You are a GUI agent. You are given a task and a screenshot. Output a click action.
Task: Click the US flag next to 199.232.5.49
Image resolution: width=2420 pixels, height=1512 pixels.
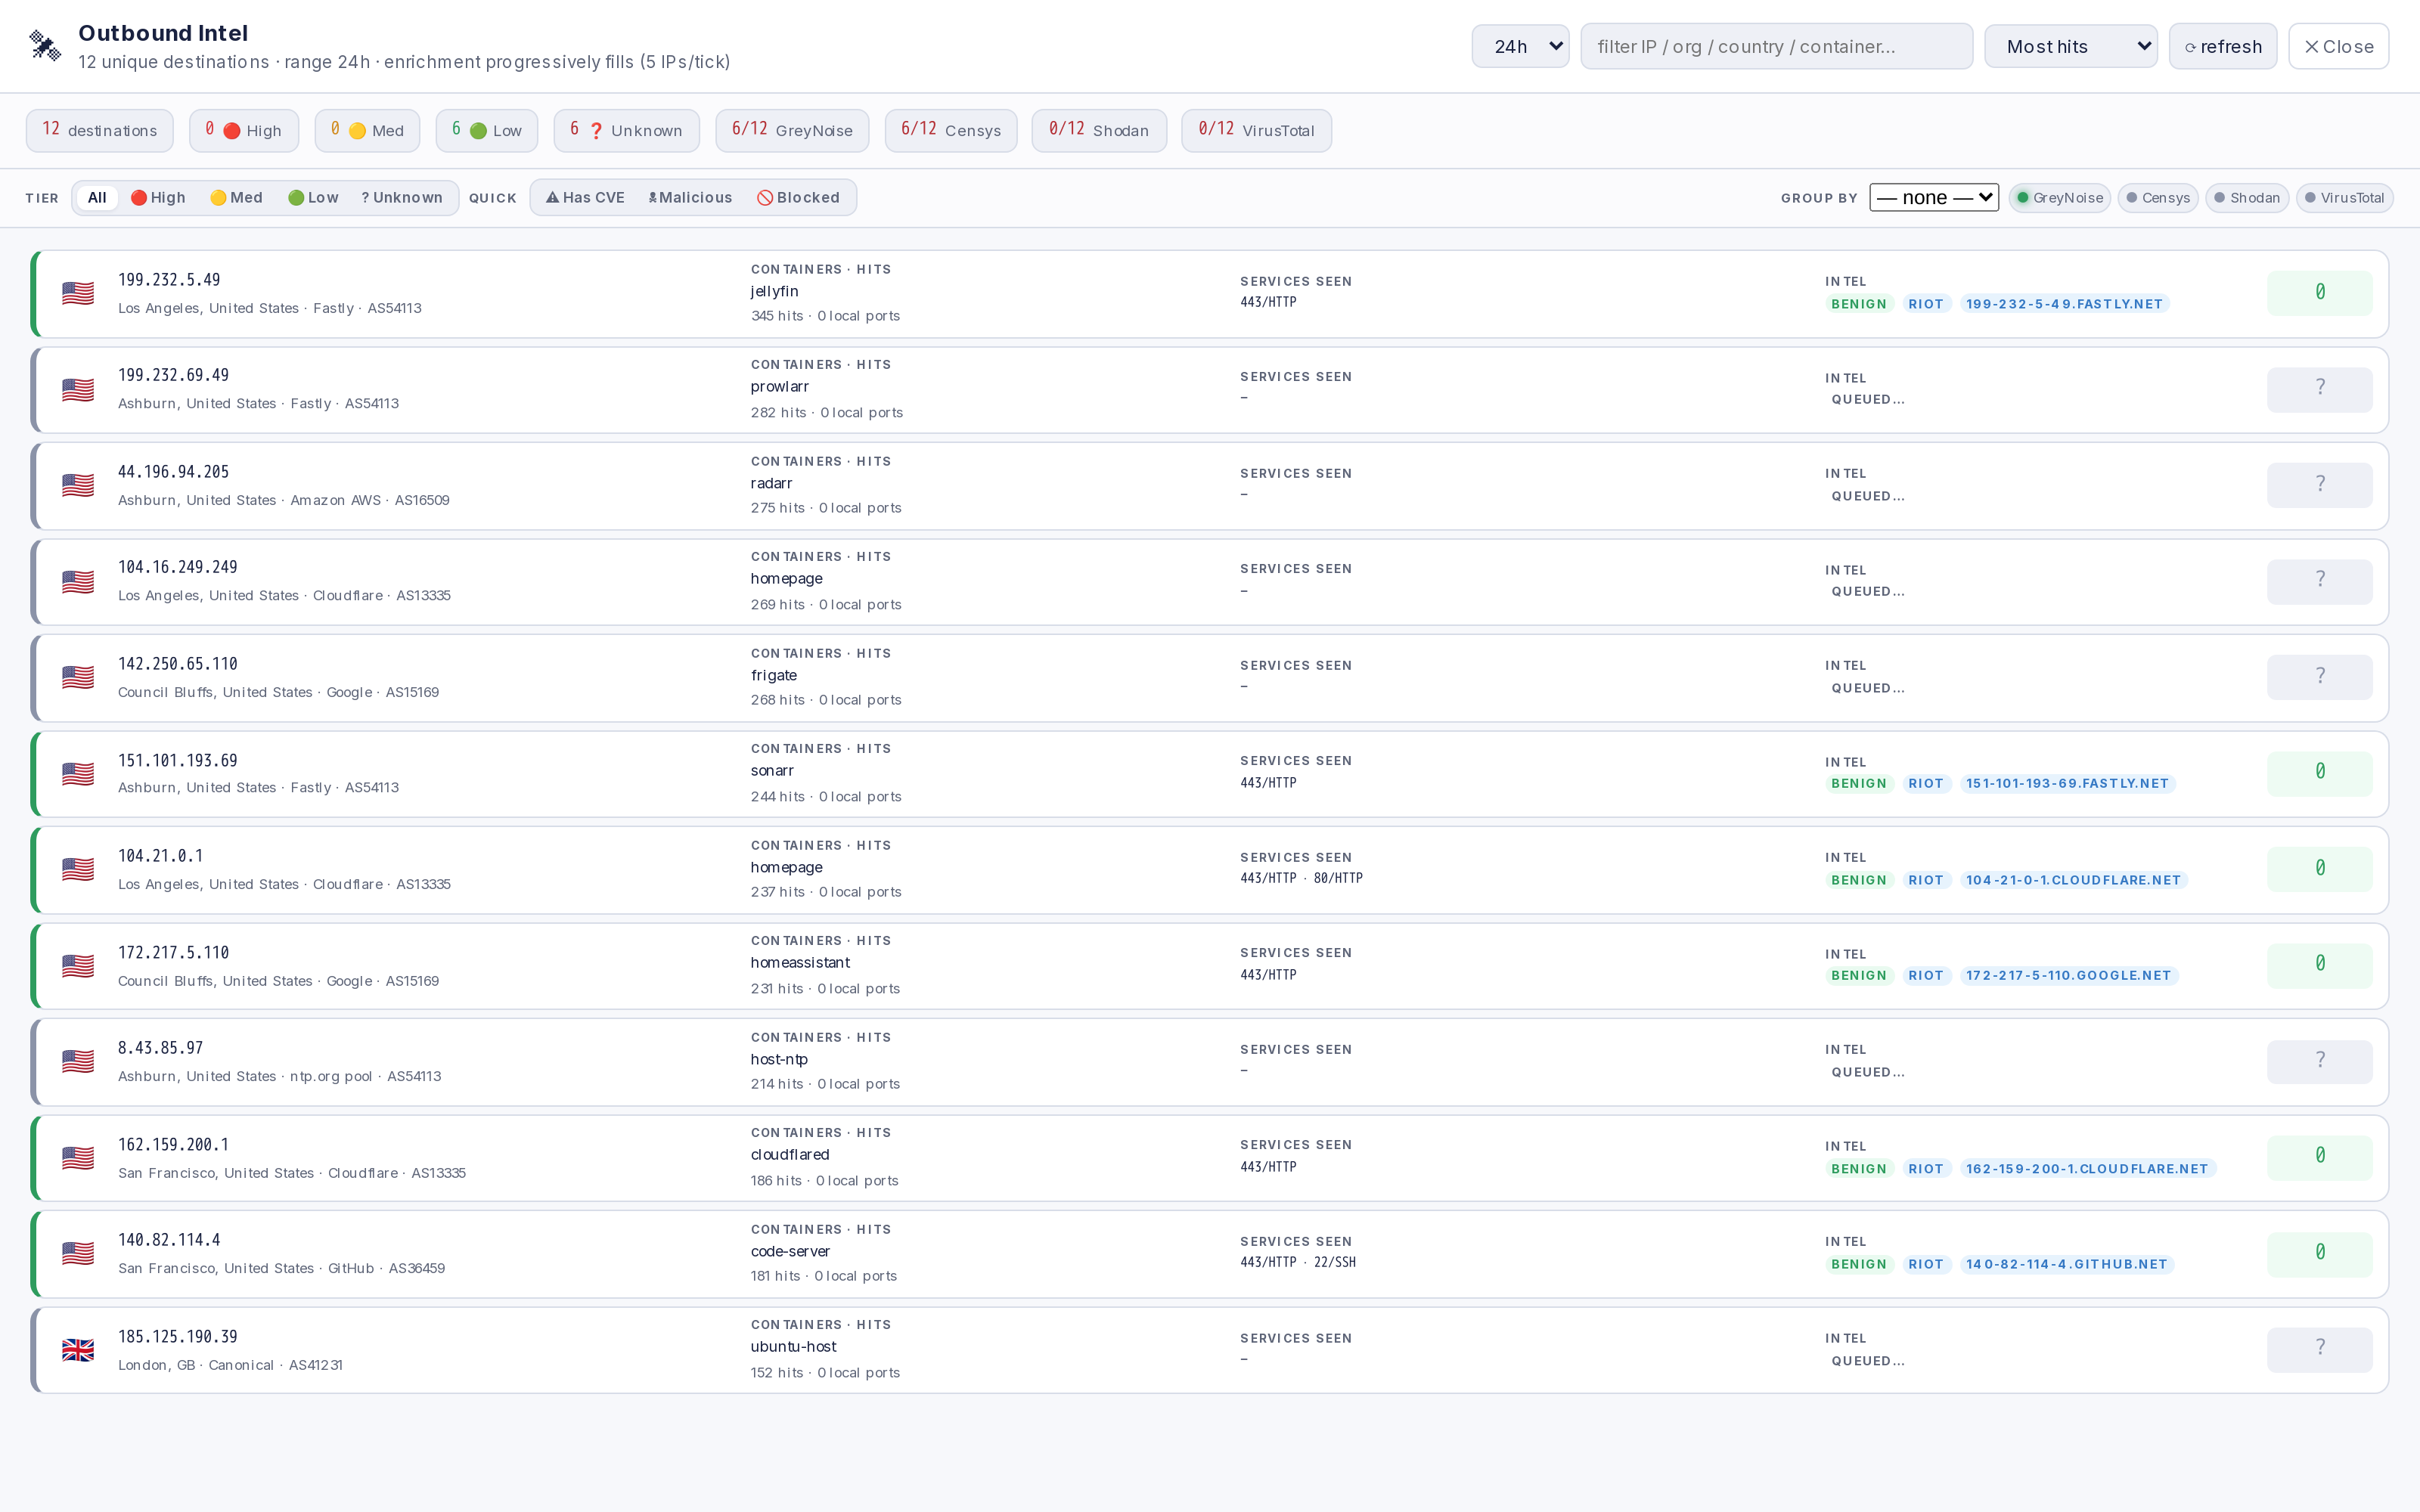(x=78, y=293)
